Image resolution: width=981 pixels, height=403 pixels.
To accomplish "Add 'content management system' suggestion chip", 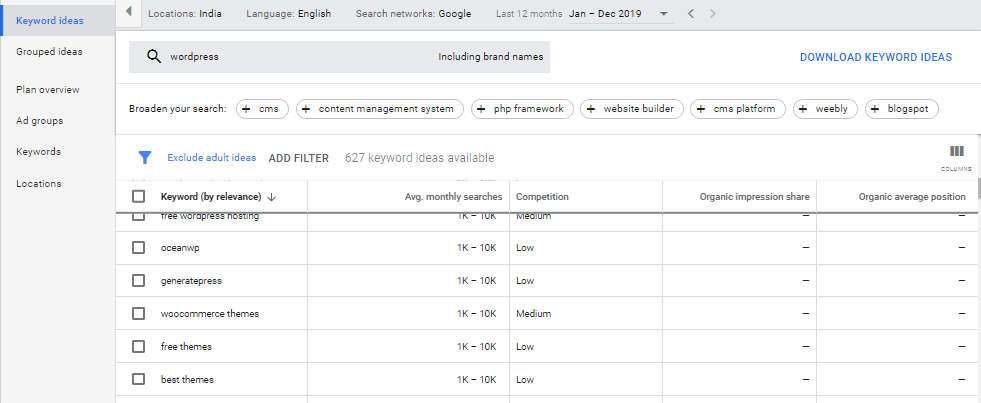I will tap(380, 109).
